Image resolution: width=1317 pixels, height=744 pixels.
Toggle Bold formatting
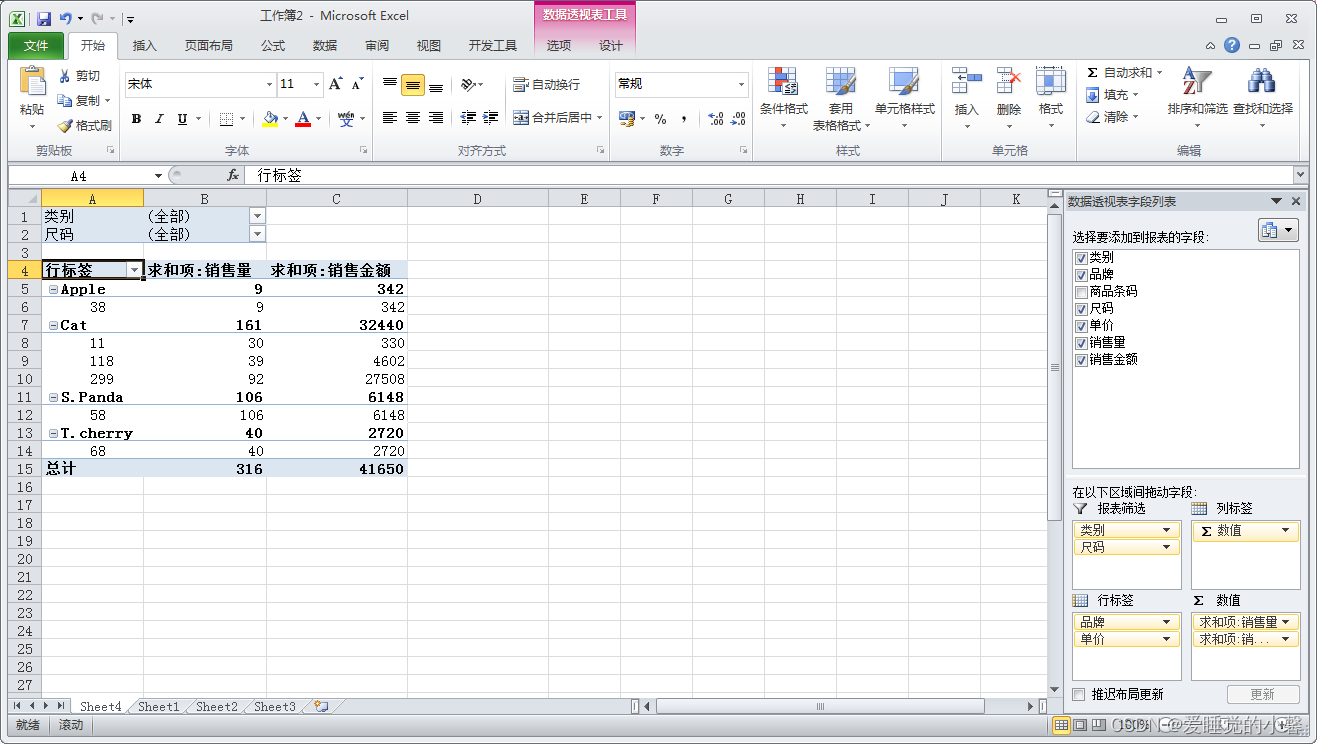(136, 119)
